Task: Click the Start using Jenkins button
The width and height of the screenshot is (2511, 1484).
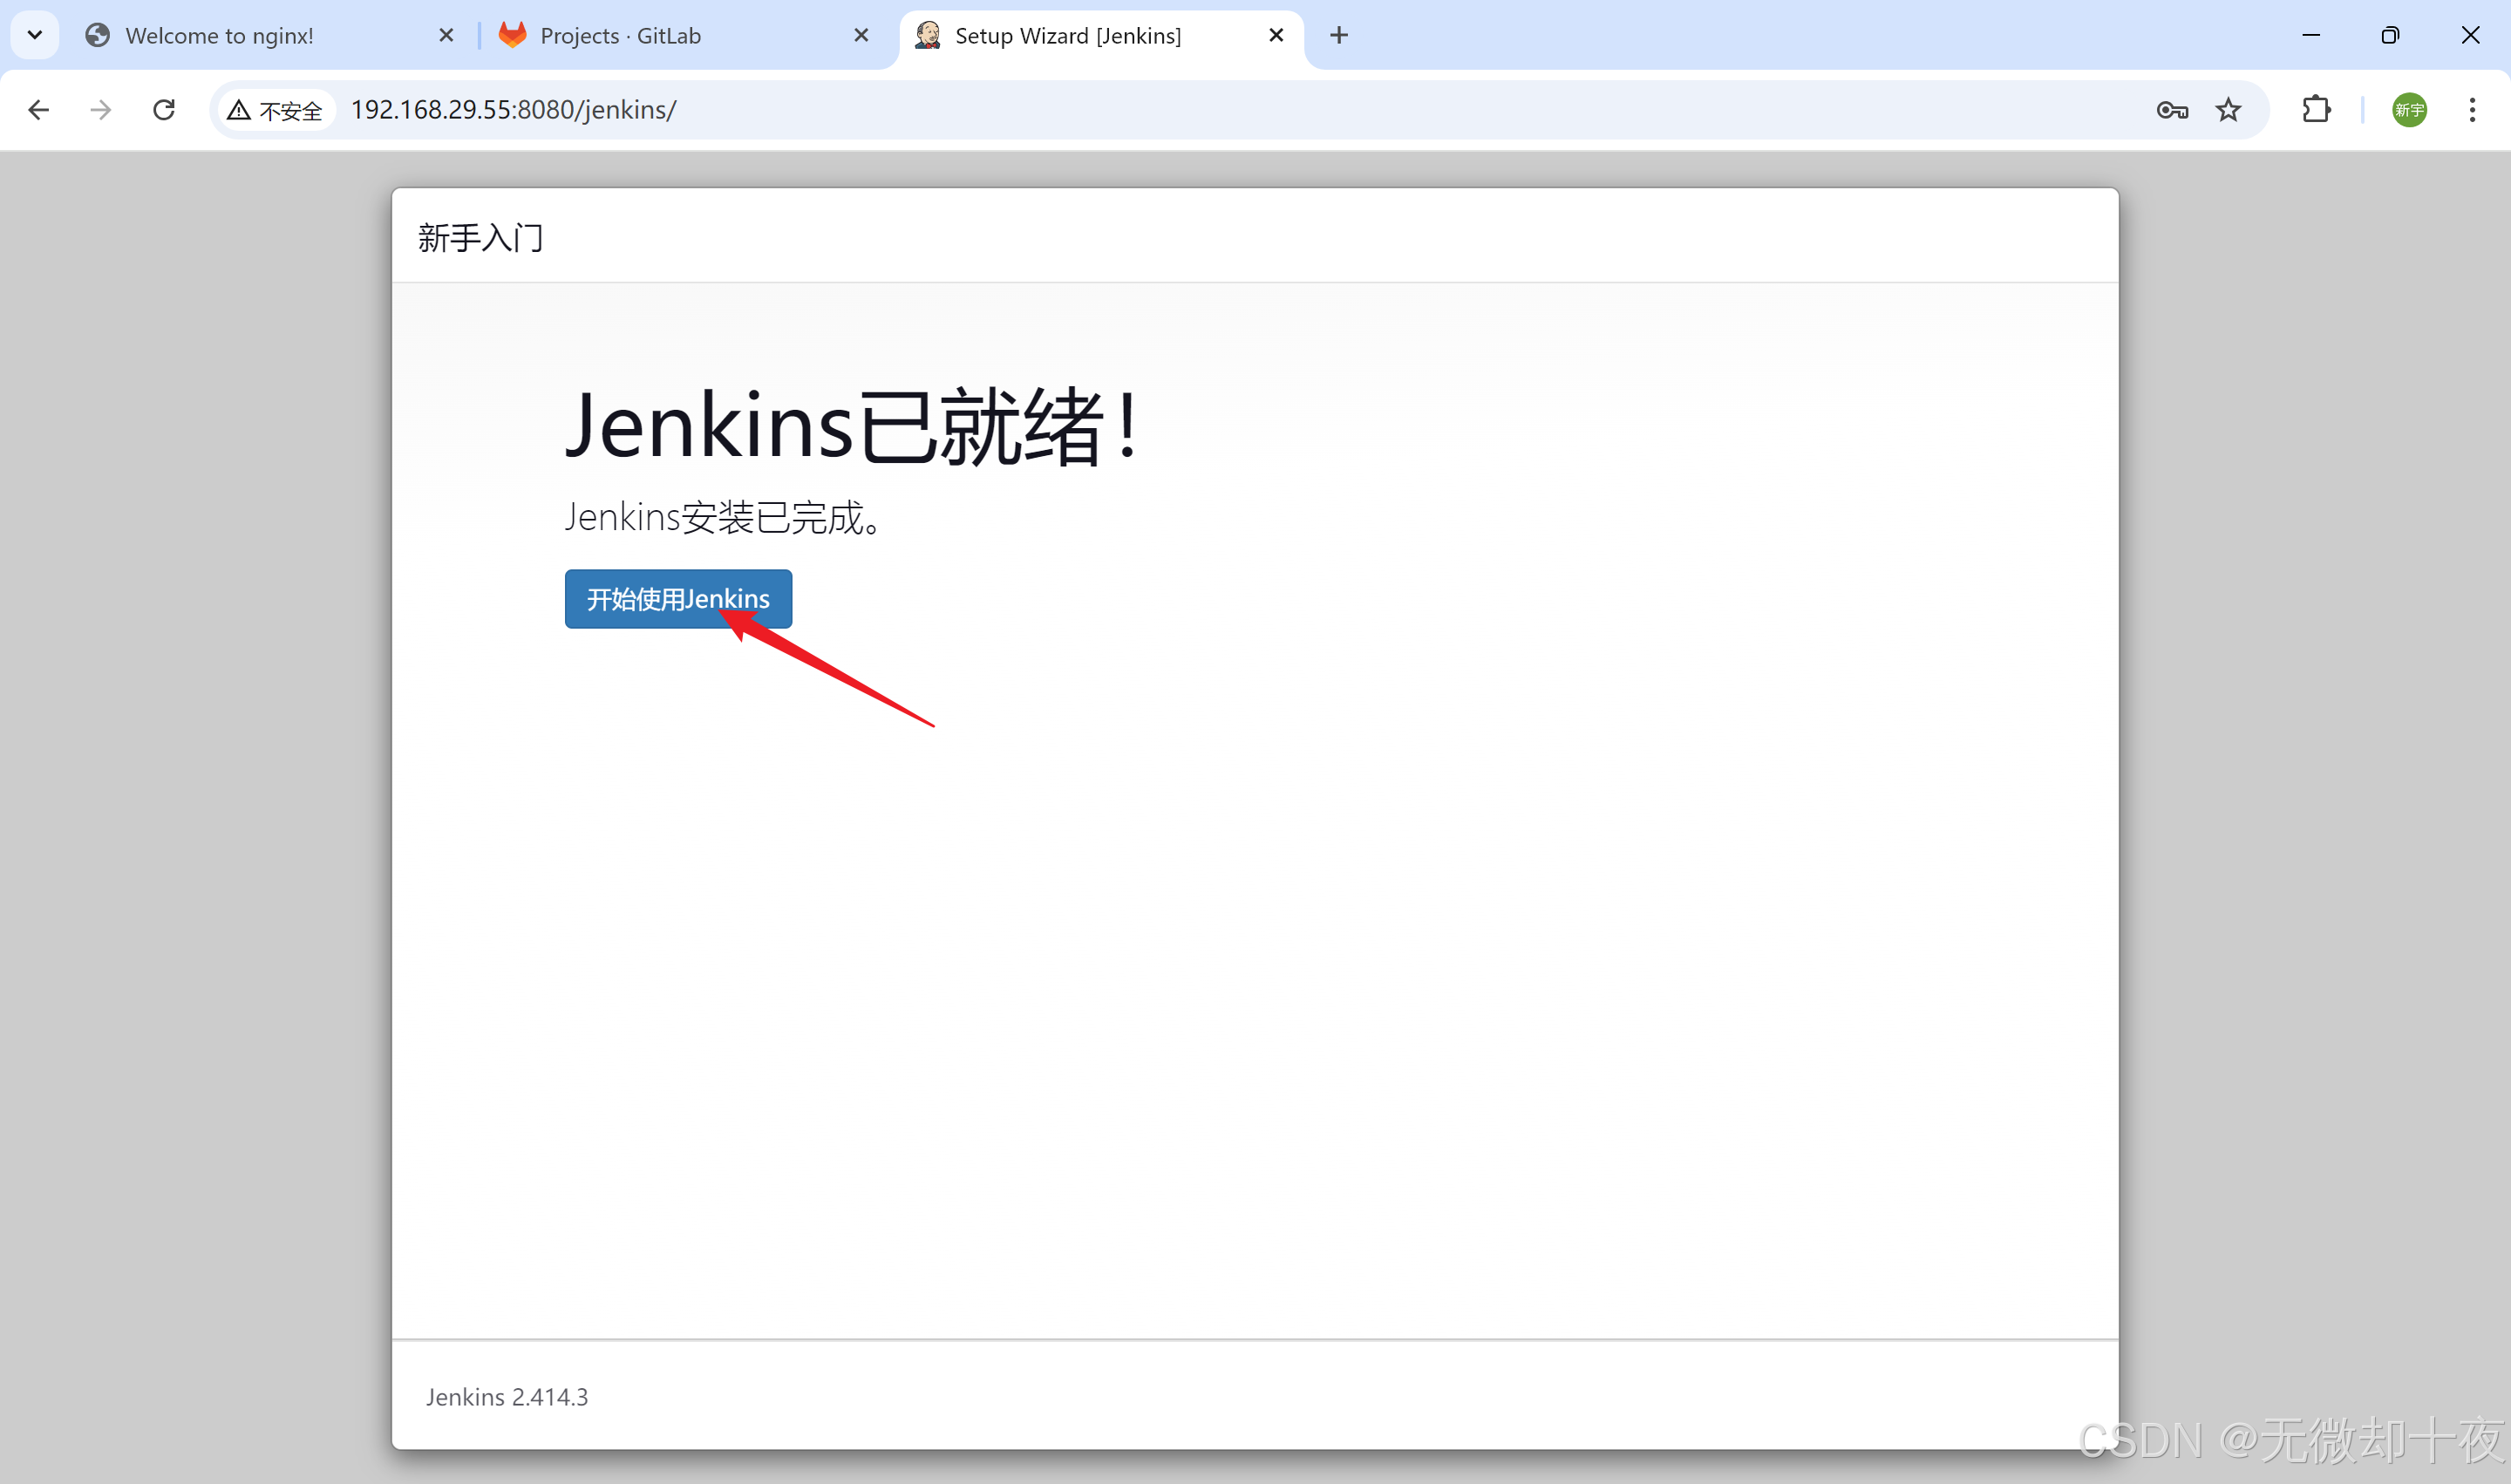Action: point(677,599)
